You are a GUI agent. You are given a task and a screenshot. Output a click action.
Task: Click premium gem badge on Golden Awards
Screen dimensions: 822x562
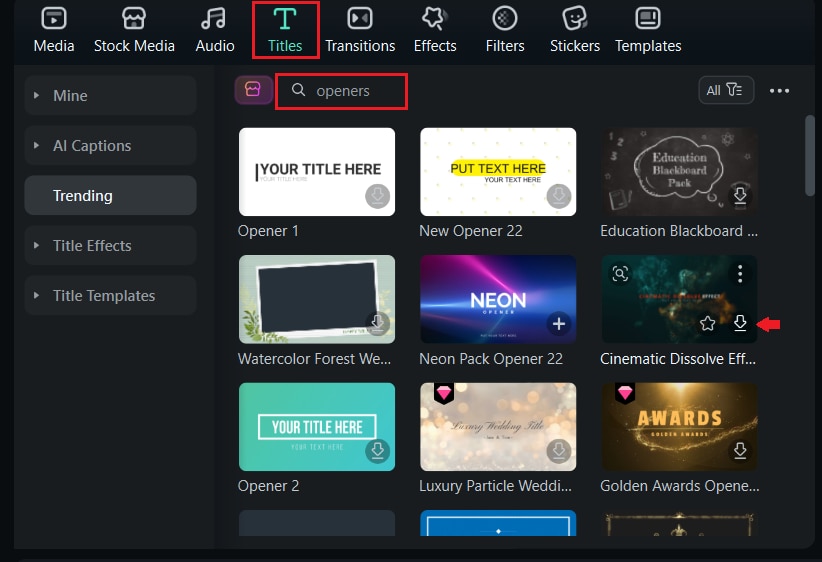click(x=625, y=392)
